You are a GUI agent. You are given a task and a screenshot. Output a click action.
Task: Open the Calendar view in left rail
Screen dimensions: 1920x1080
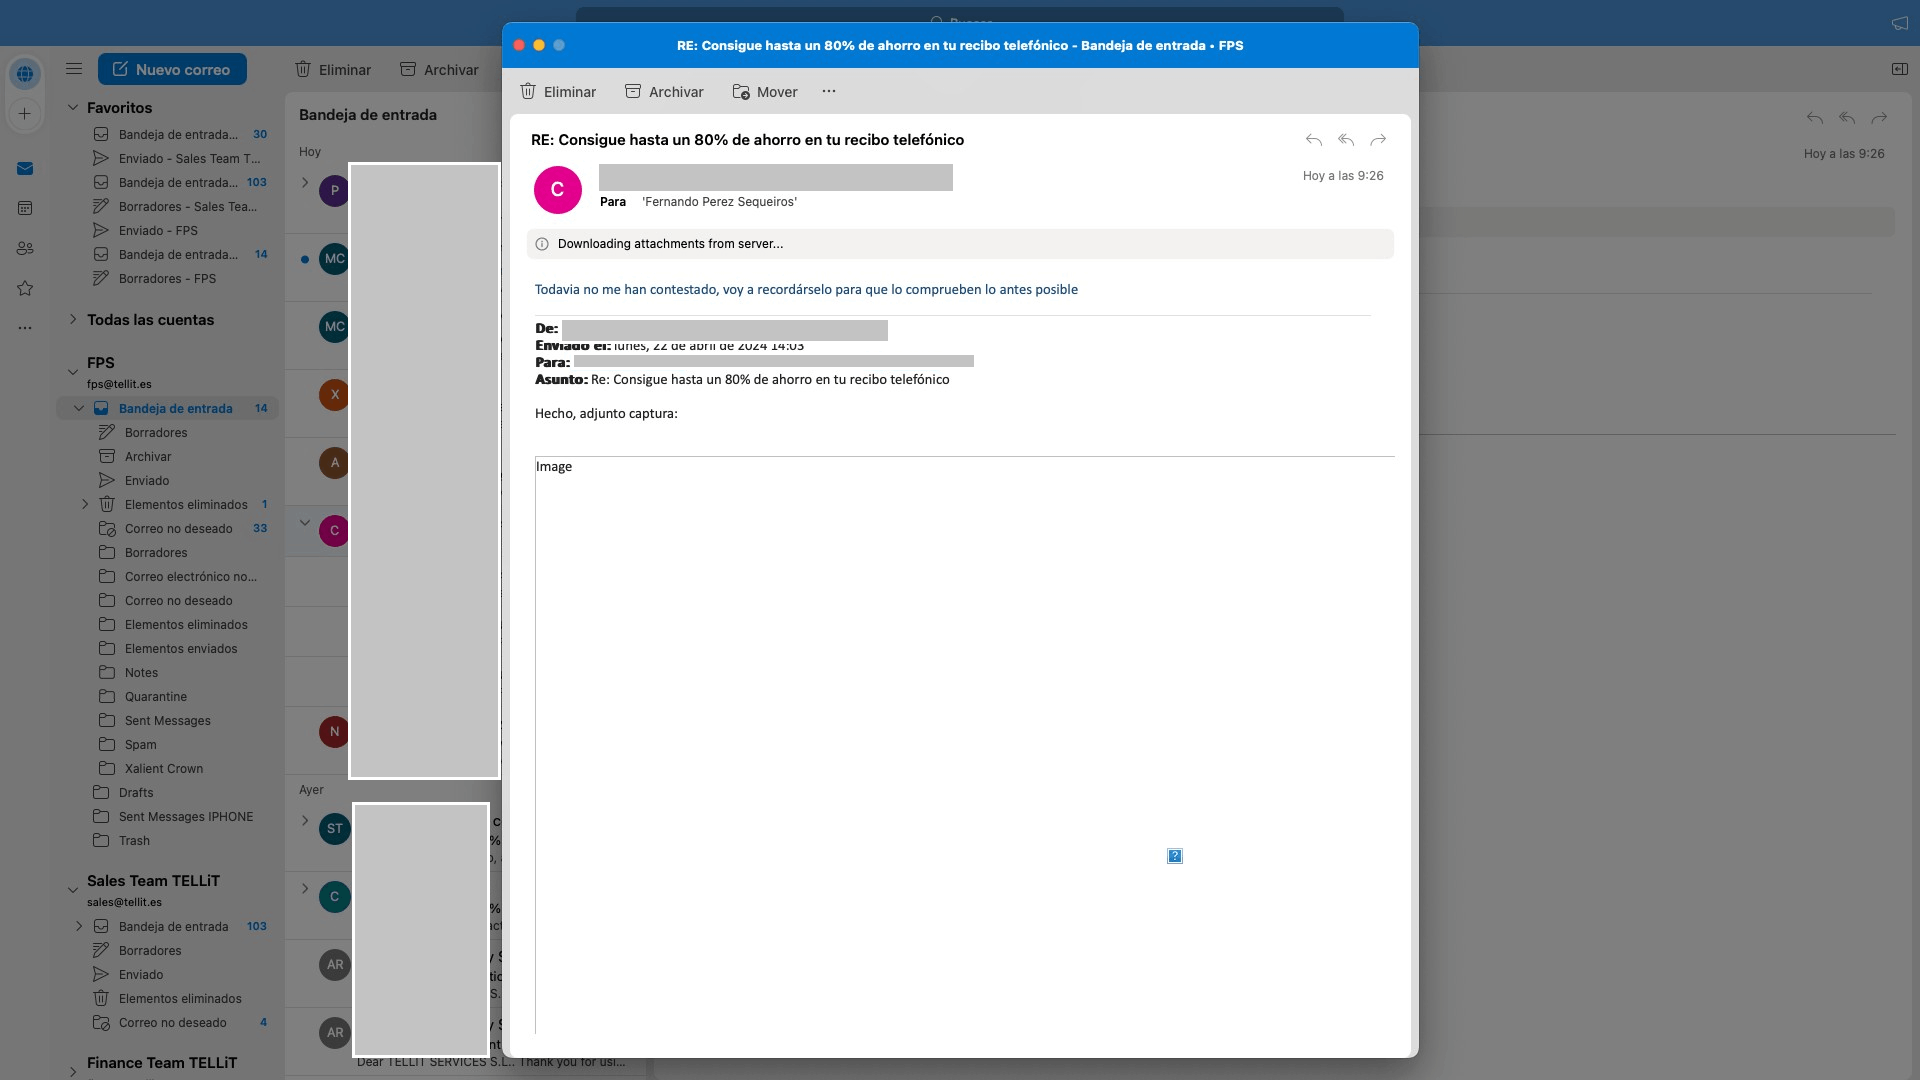pyautogui.click(x=25, y=208)
